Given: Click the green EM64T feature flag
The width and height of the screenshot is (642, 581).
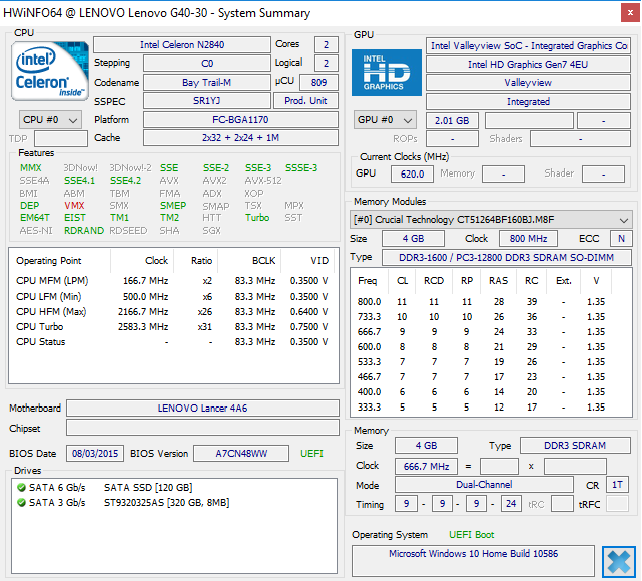Looking at the screenshot, I should click(x=35, y=218).
